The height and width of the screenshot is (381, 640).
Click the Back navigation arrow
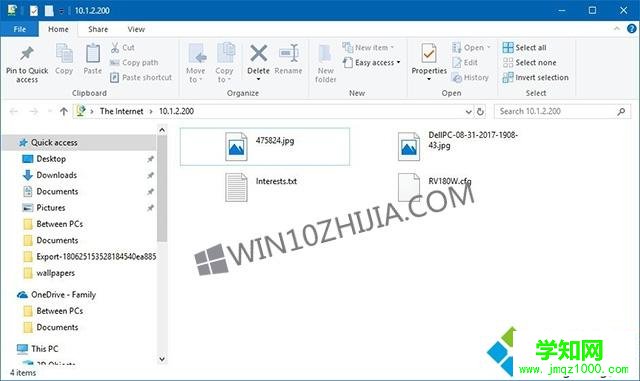pyautogui.click(x=14, y=111)
